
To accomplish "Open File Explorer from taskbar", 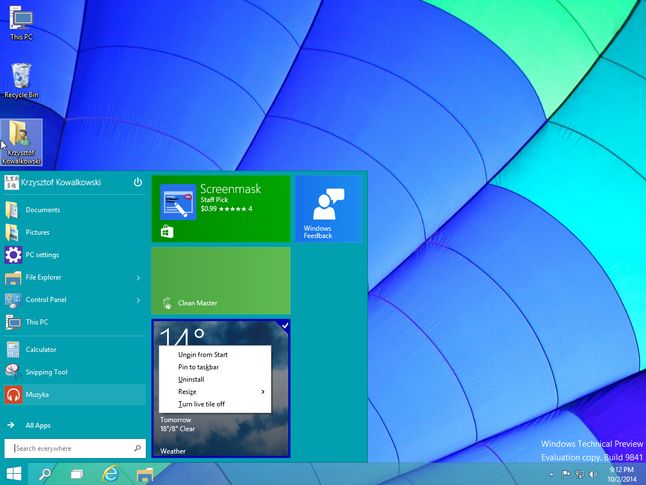I will tap(145, 474).
